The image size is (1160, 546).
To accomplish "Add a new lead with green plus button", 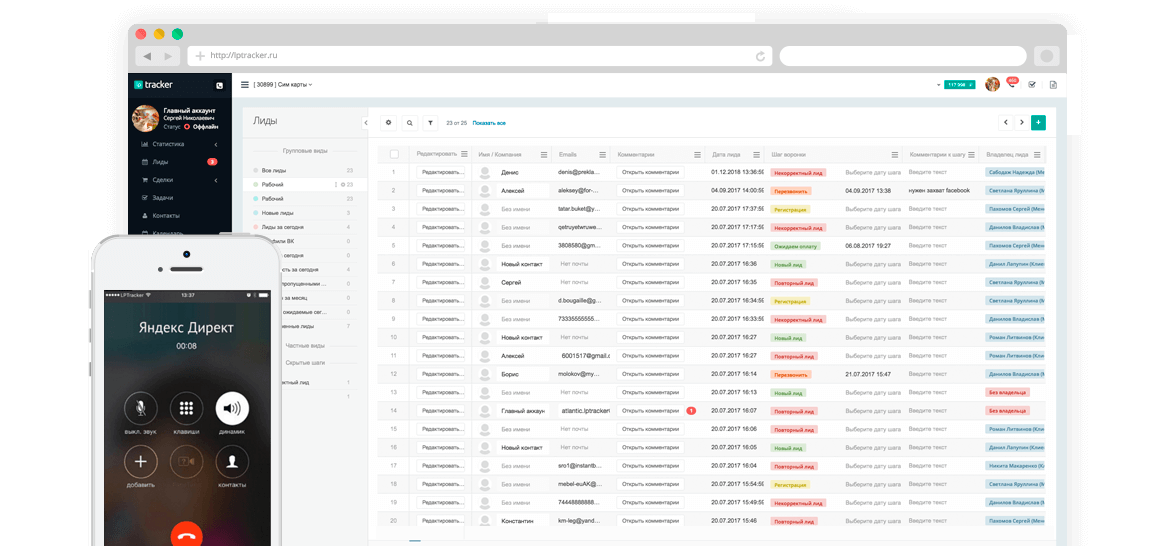I will click(x=1038, y=123).
